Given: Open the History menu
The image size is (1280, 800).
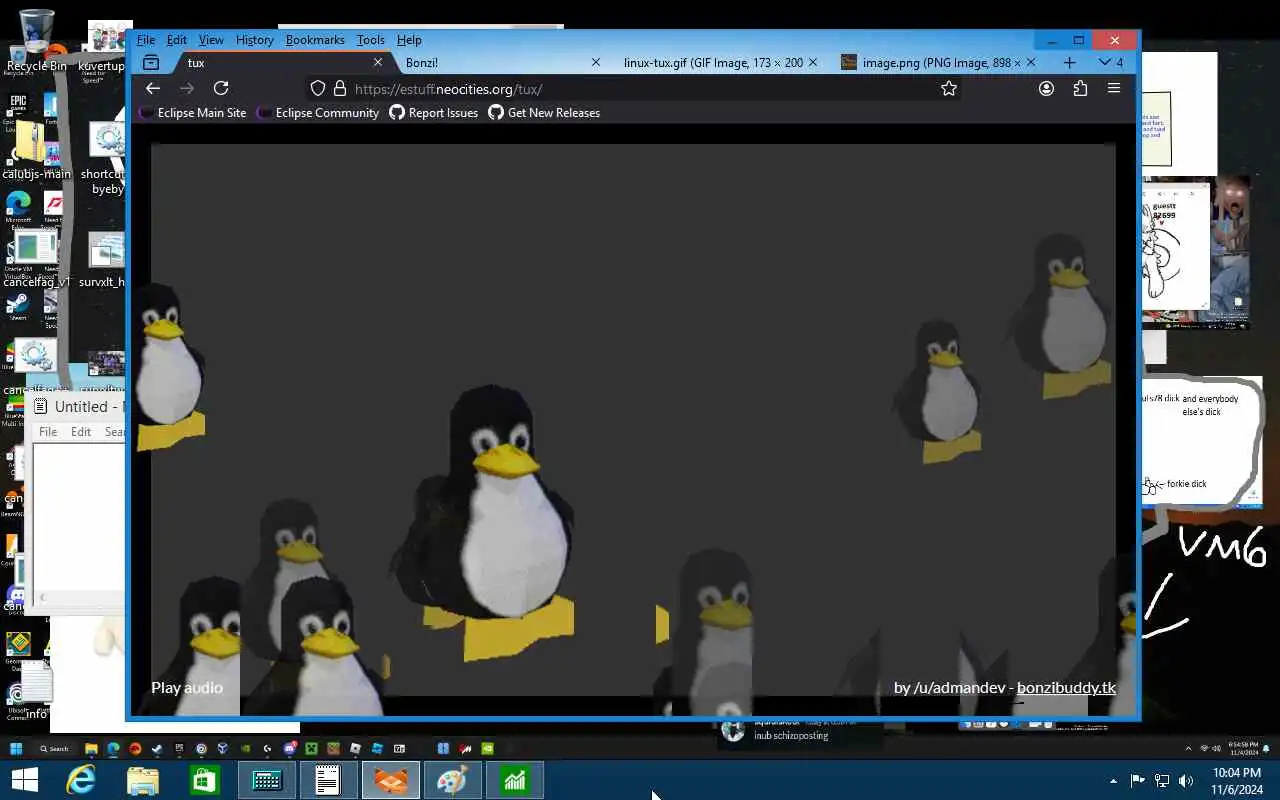Looking at the screenshot, I should 254,40.
